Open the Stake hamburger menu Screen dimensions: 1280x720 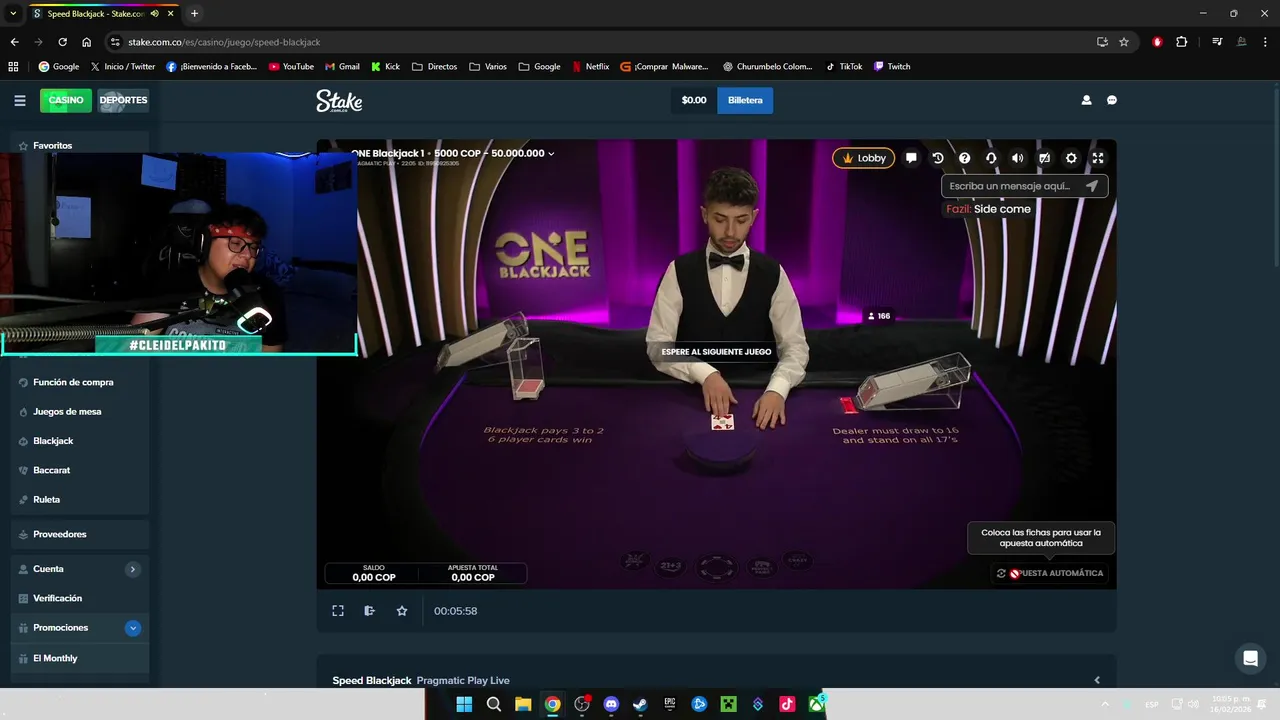click(x=20, y=100)
